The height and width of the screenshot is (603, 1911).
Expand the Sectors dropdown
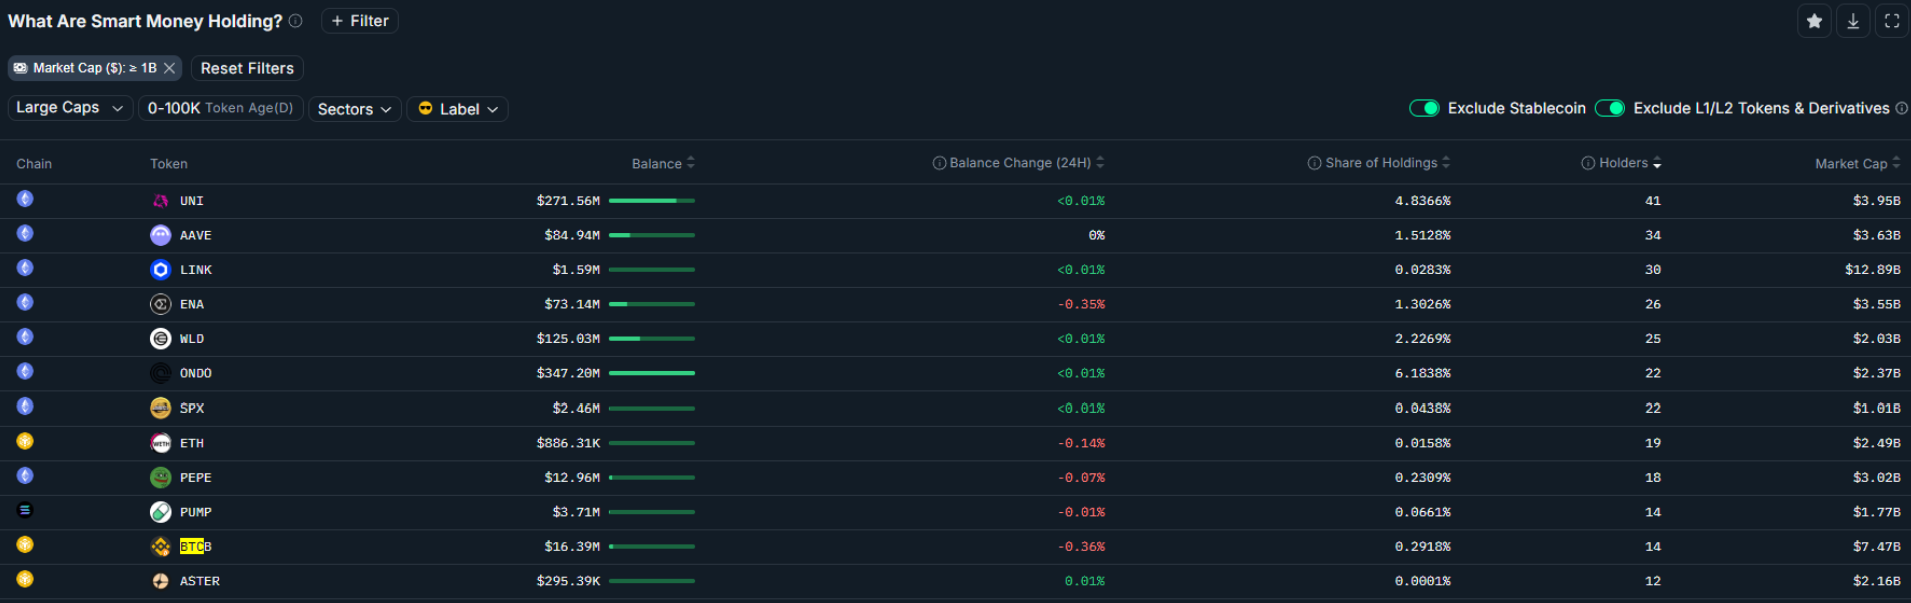(x=354, y=109)
